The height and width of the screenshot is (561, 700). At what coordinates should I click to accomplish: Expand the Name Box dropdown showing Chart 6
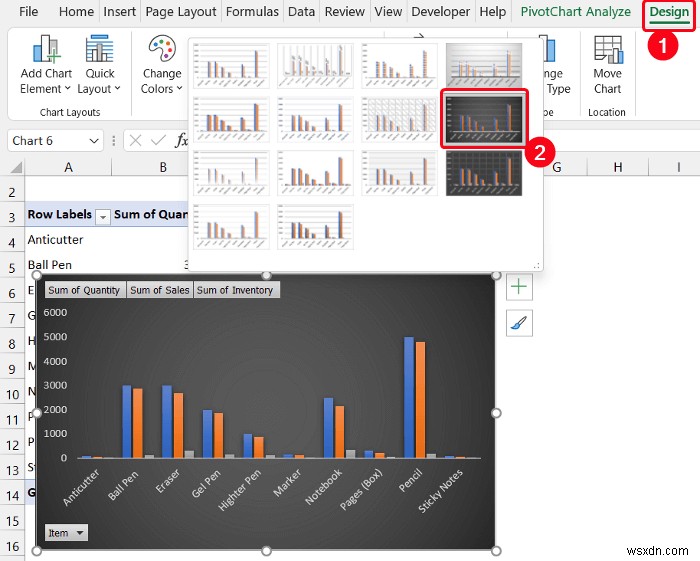coord(93,141)
